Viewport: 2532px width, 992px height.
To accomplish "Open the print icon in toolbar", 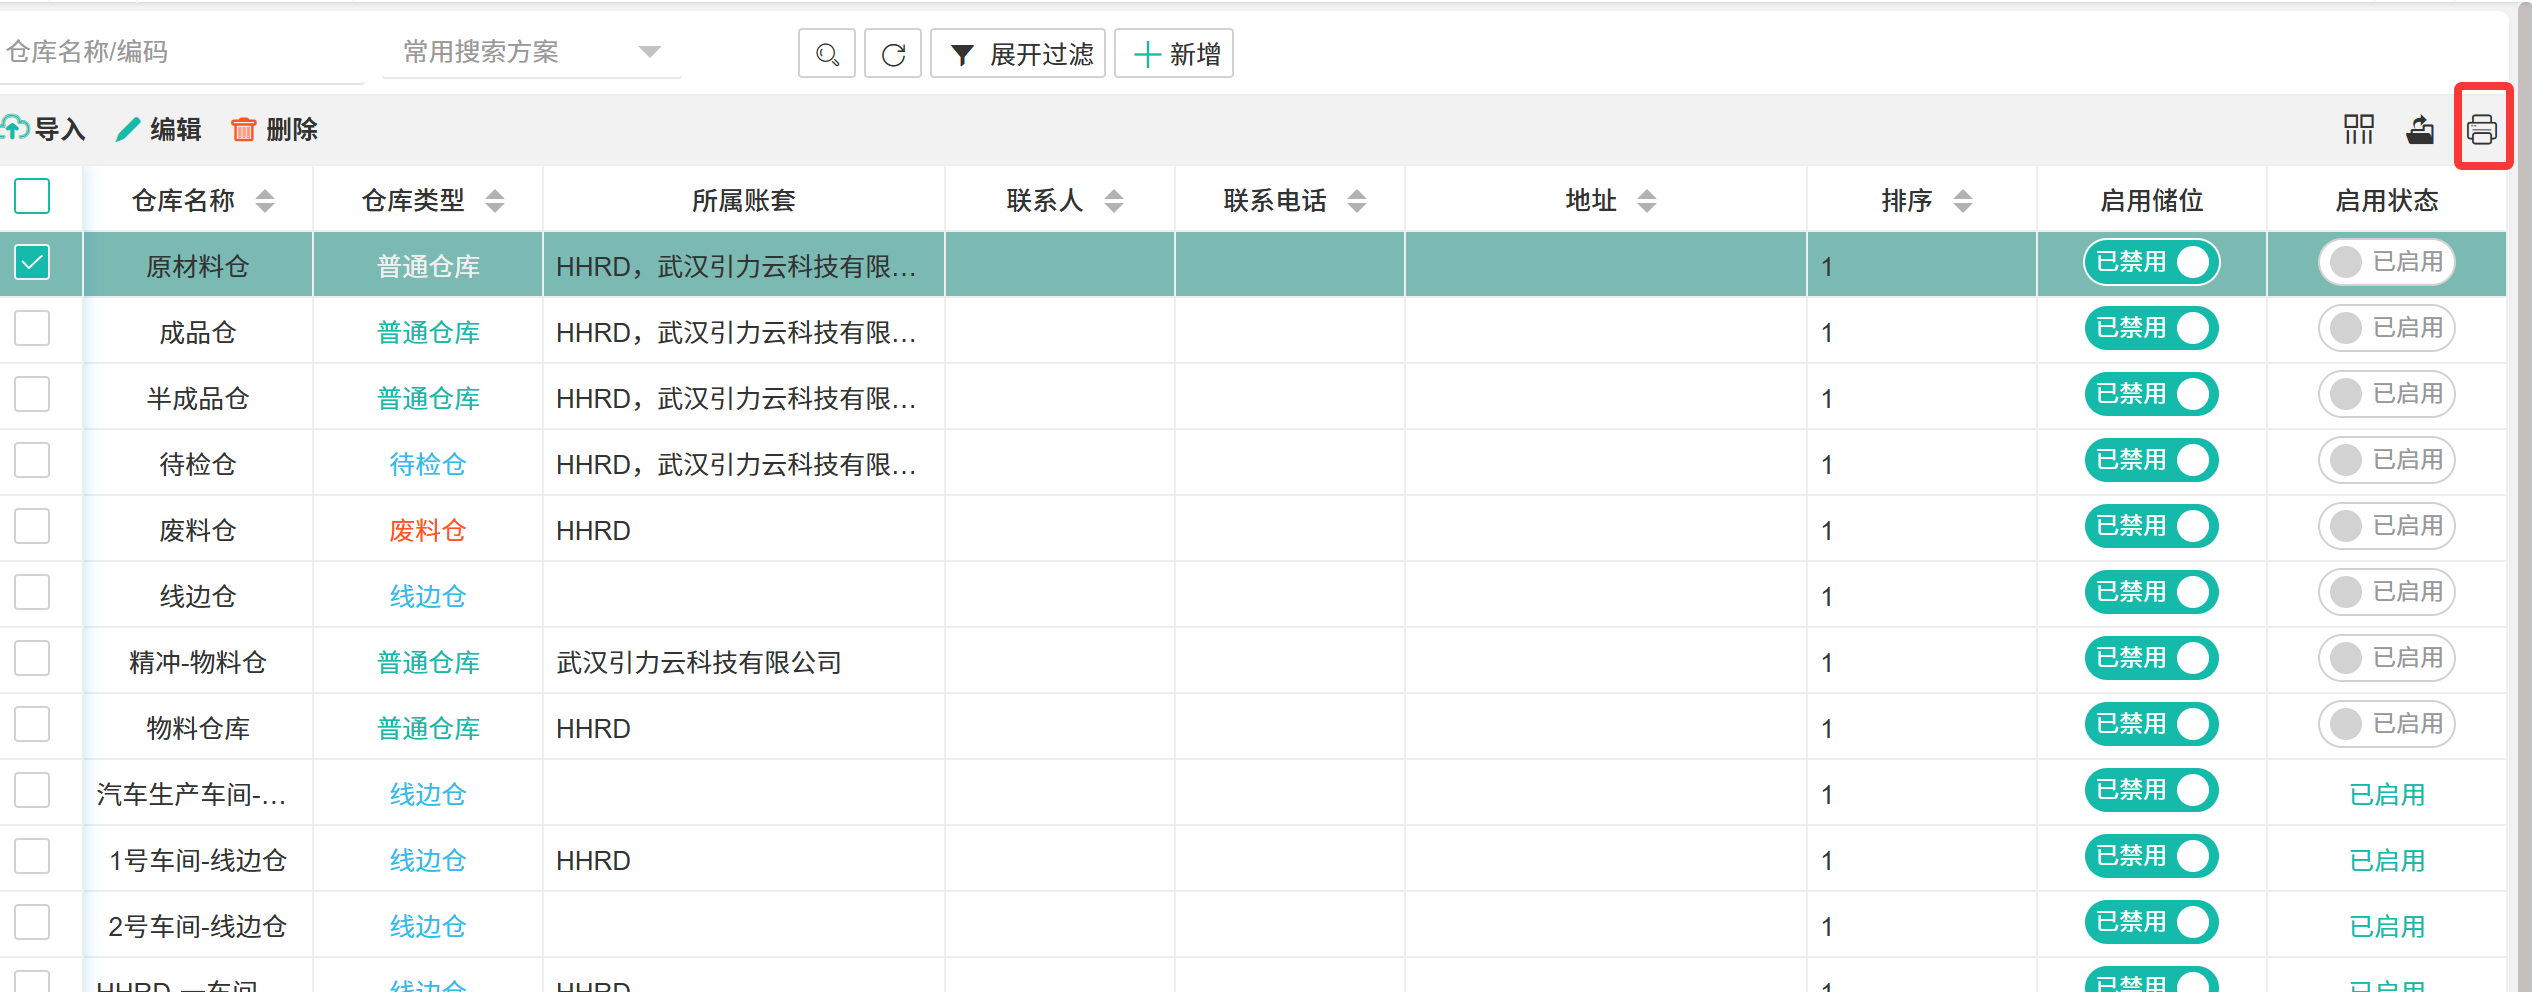I will (2481, 129).
